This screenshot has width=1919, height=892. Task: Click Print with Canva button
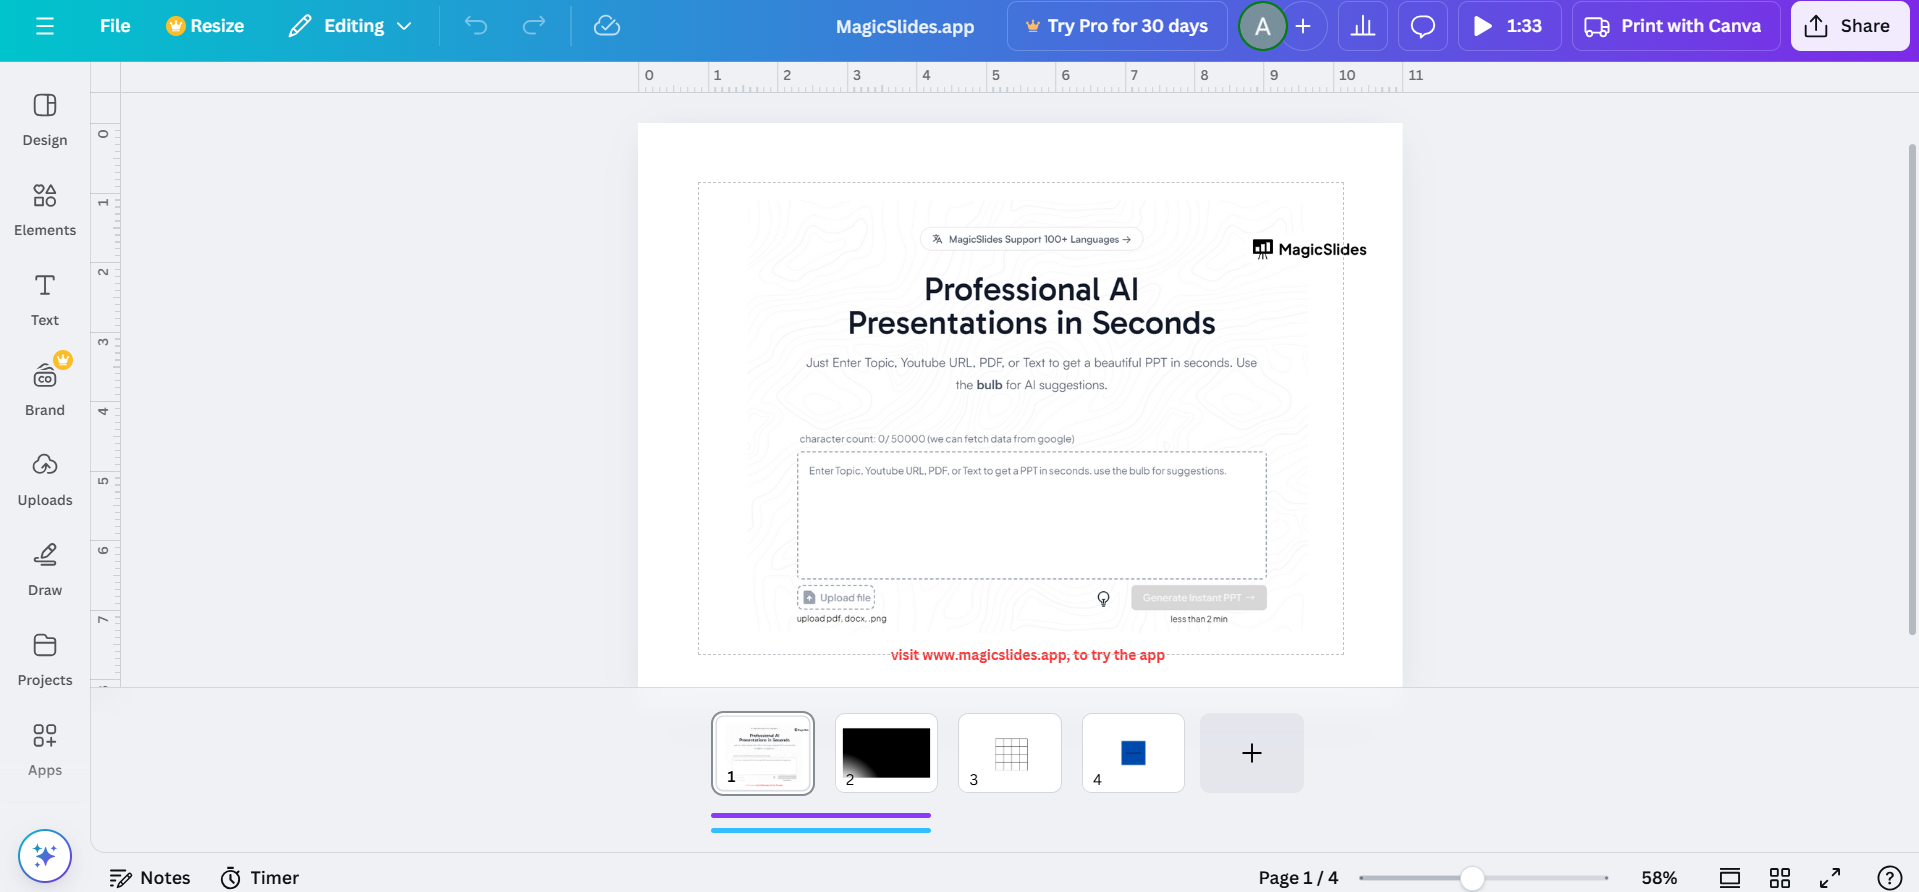point(1676,26)
